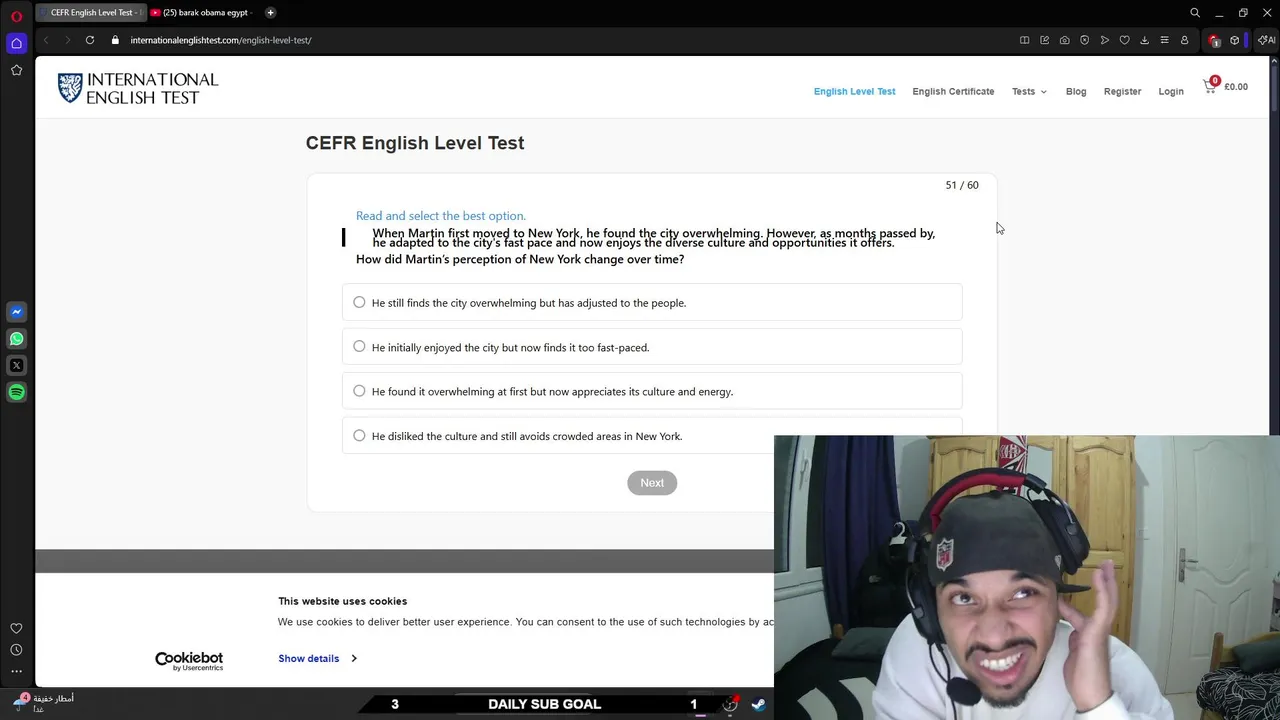Viewport: 1280px width, 720px height.
Task: Open the easy setup lines icon
Action: [x=1164, y=40]
